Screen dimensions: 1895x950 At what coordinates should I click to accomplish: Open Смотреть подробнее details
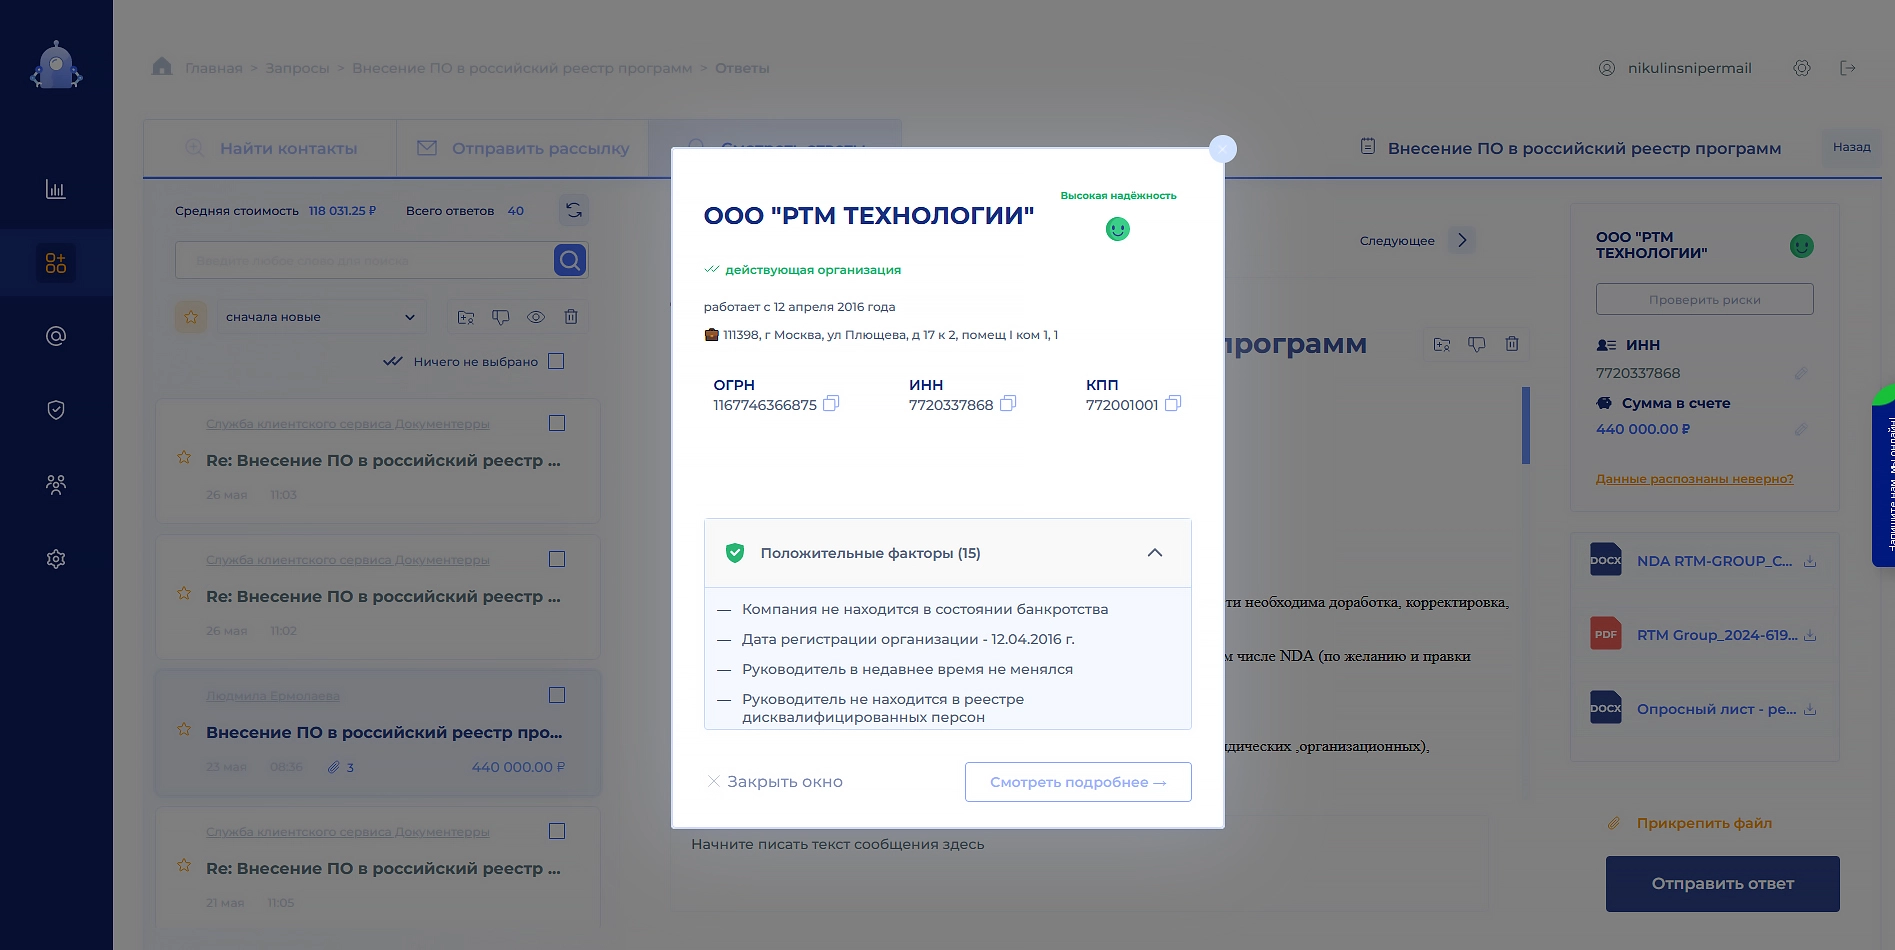pyautogui.click(x=1078, y=782)
